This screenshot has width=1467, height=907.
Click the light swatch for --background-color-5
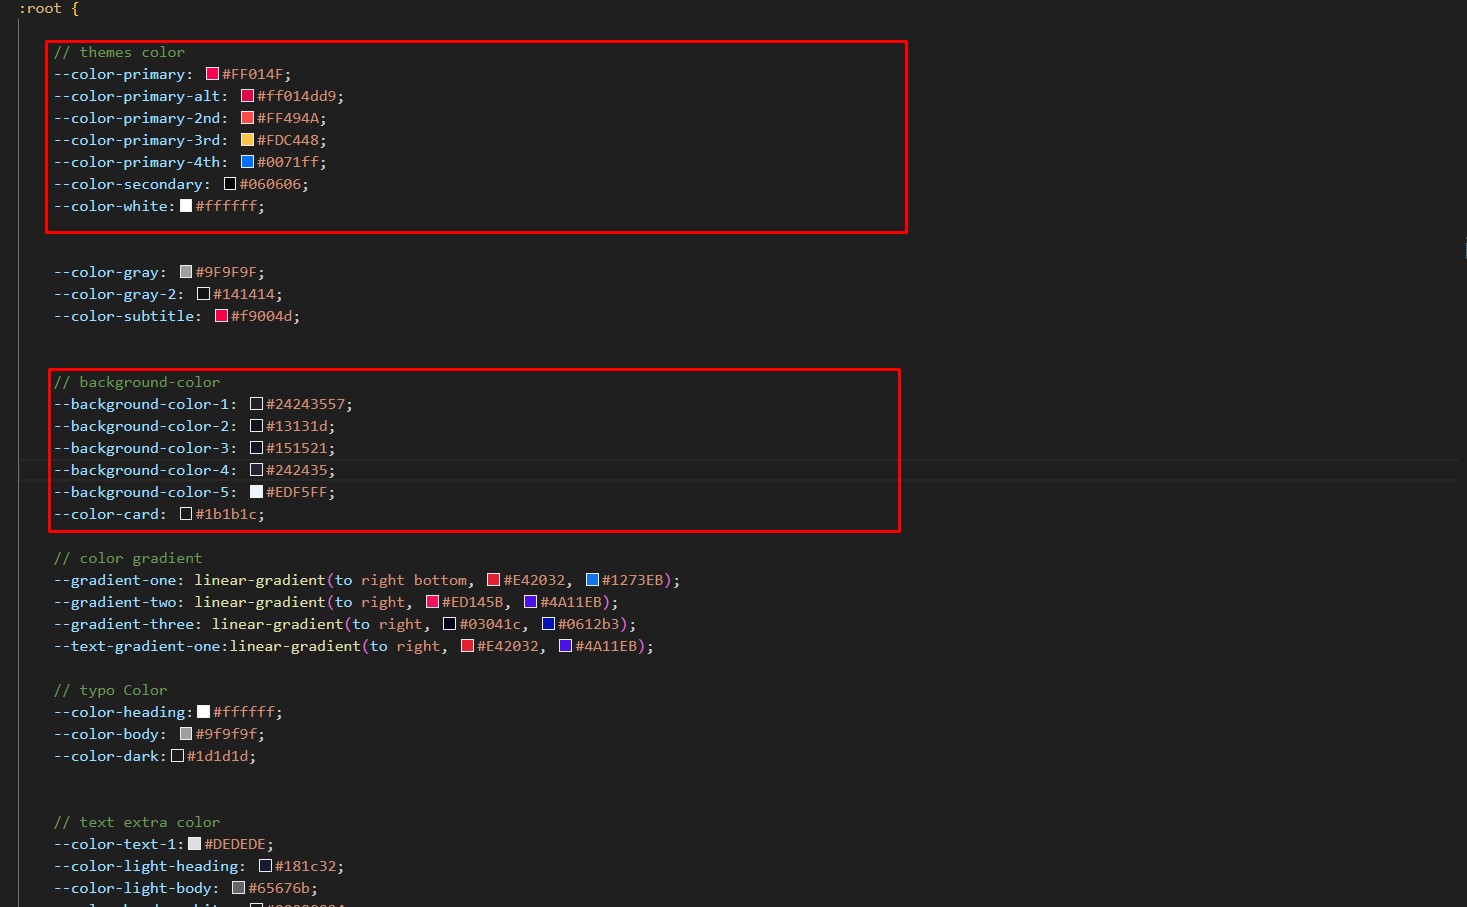tap(256, 492)
